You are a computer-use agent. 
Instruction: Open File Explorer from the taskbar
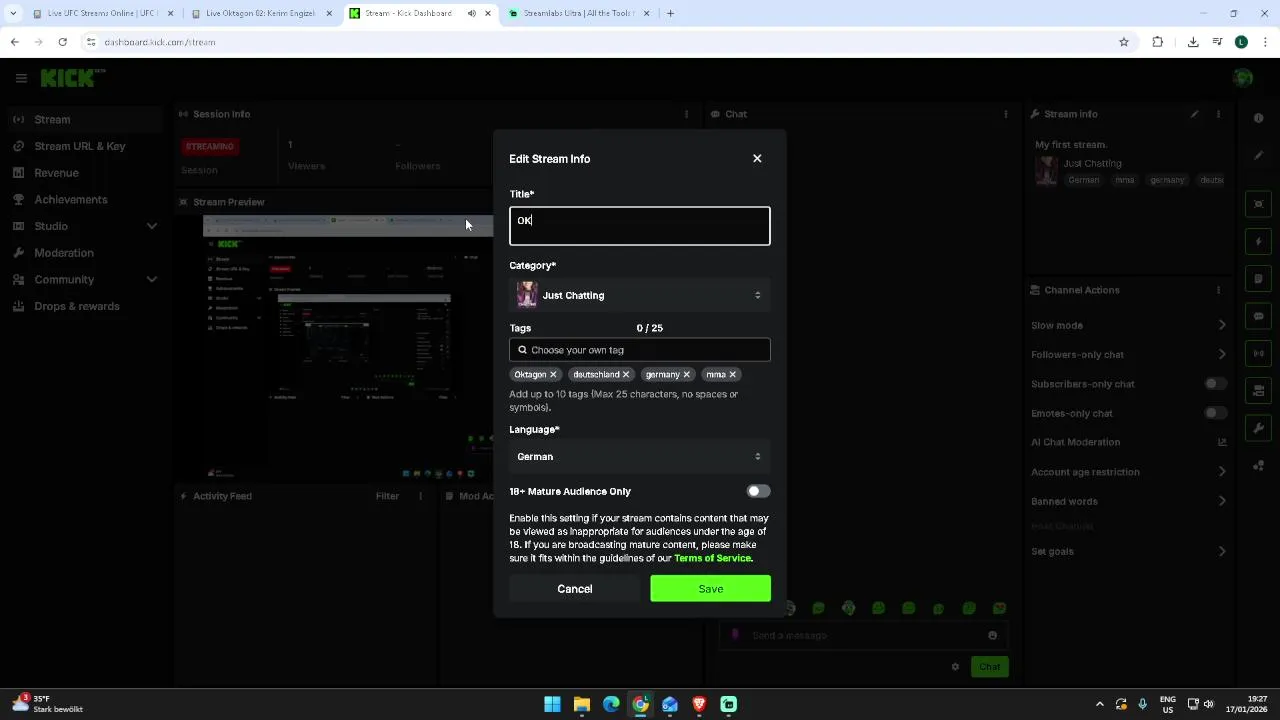click(x=581, y=704)
